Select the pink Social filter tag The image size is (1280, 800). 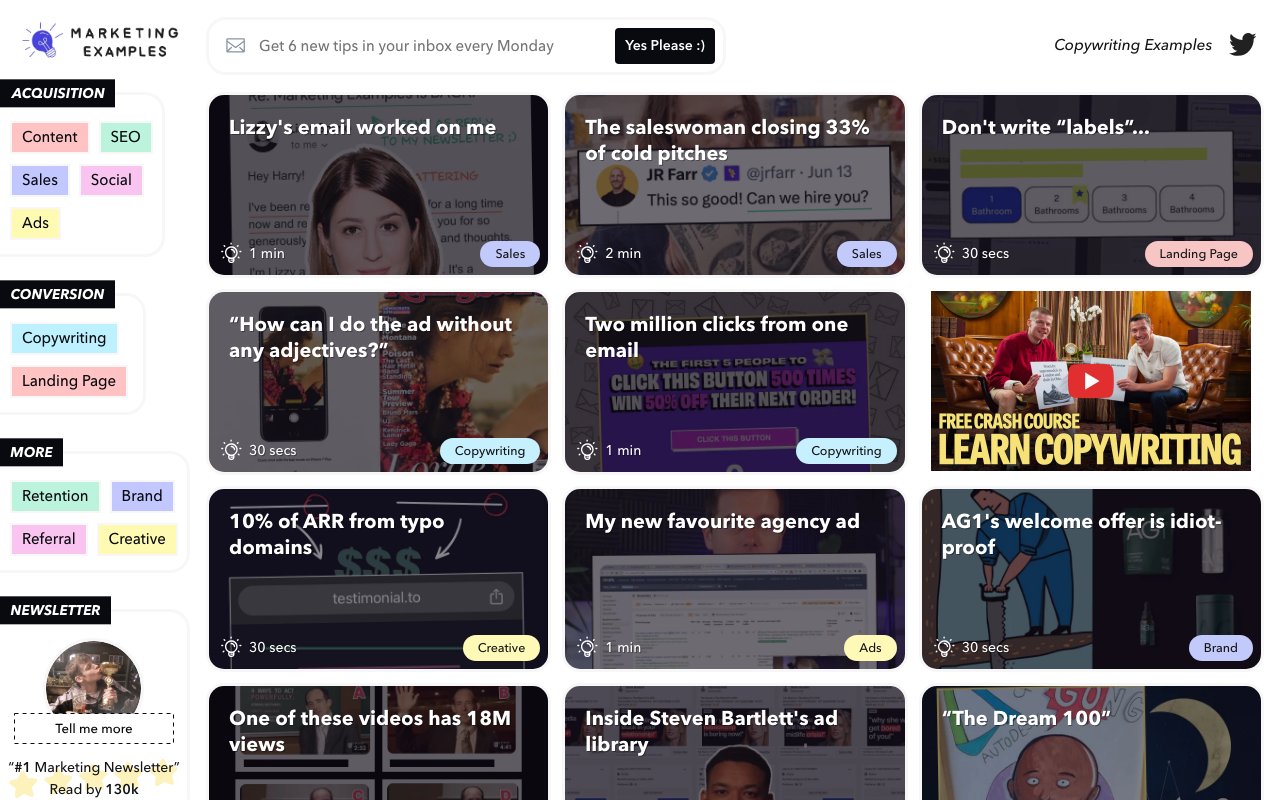click(111, 180)
